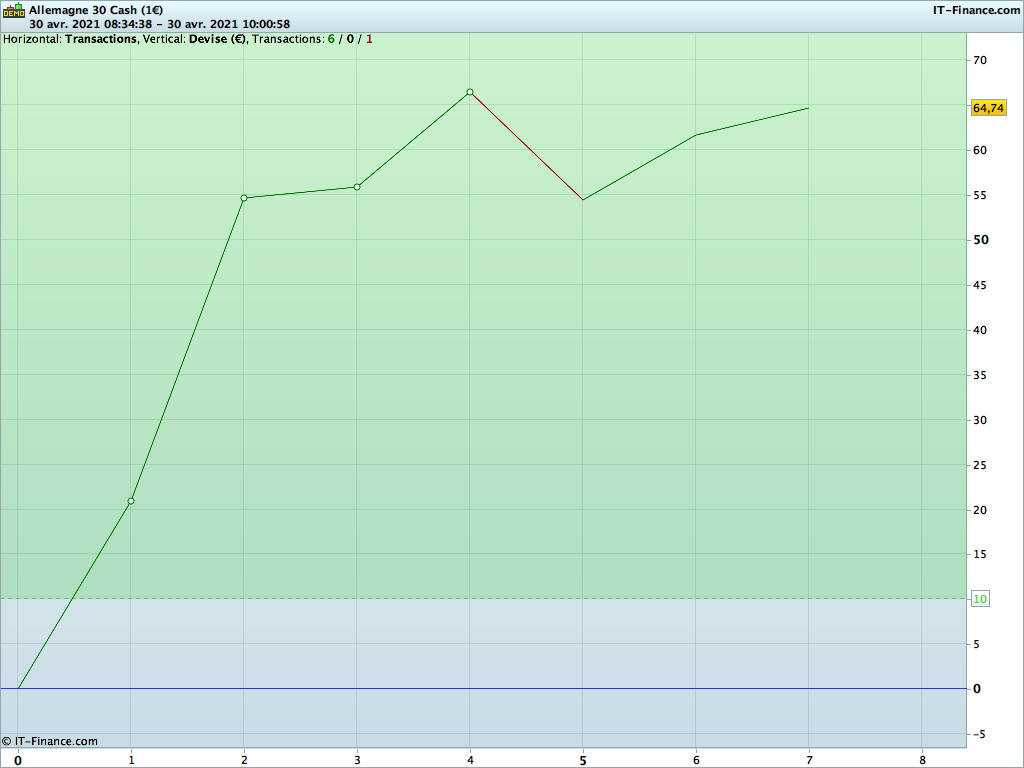Image resolution: width=1024 pixels, height=768 pixels.
Task: Click the 'Horizontal: Transactions' label
Action: point(70,39)
